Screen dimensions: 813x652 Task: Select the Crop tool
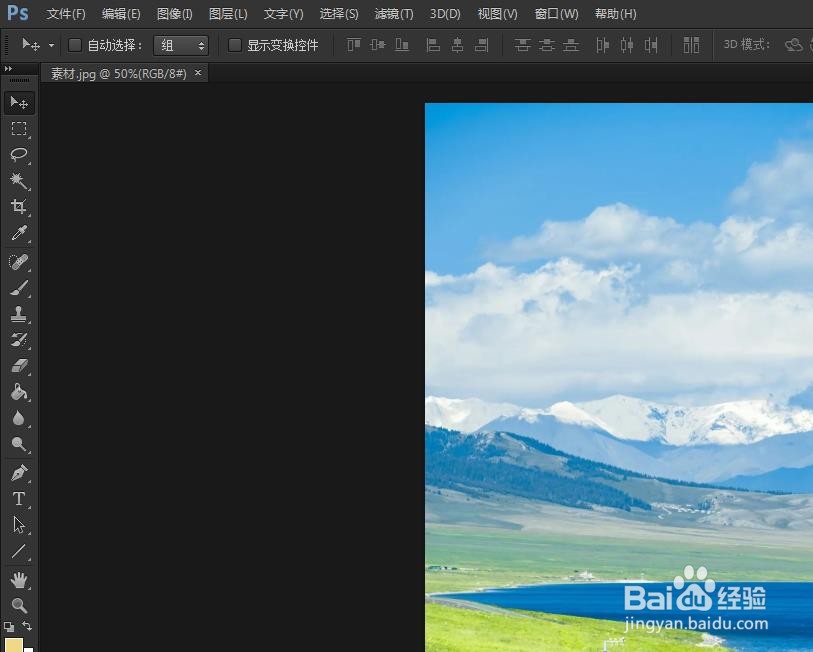click(x=19, y=207)
